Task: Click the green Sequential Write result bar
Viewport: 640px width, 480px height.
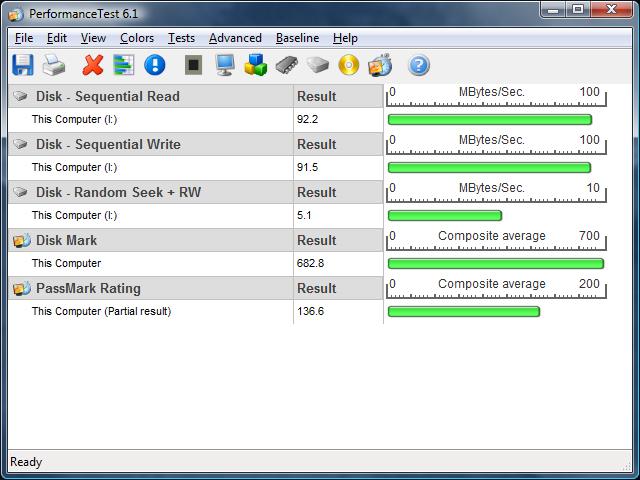Action: [489, 168]
